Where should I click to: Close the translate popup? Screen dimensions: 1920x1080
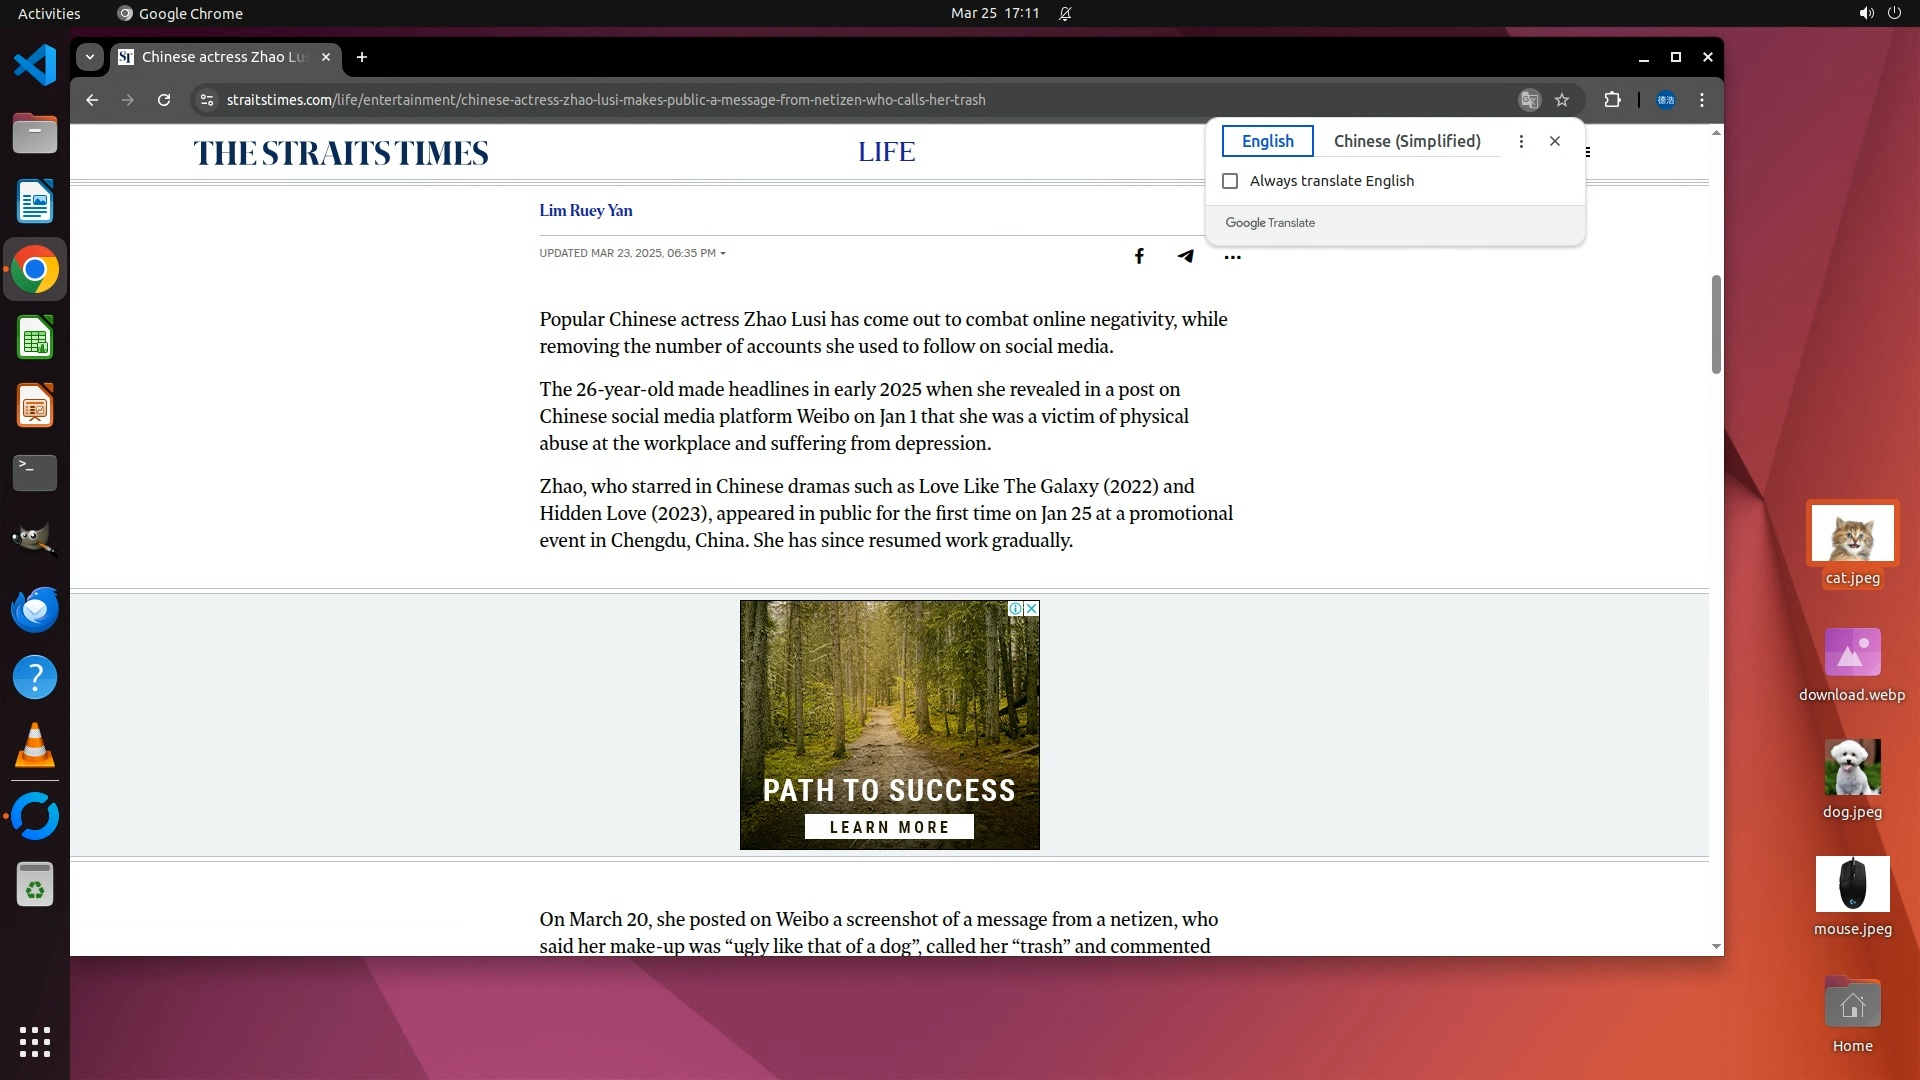pos(1554,141)
